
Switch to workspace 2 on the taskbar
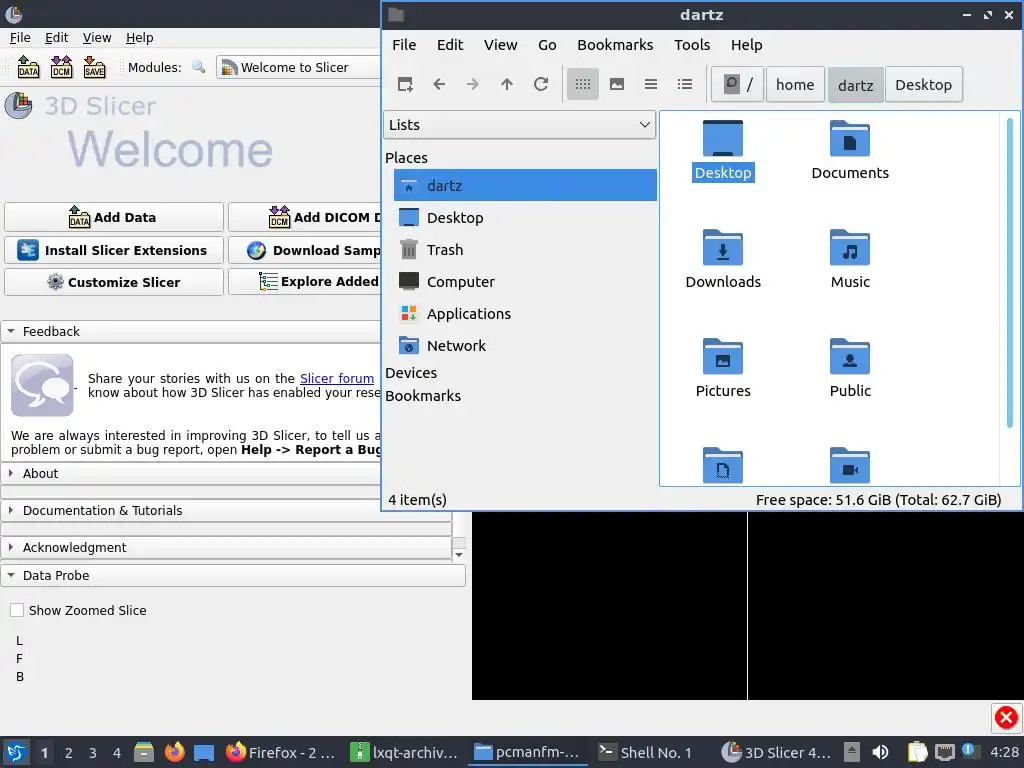[69, 752]
